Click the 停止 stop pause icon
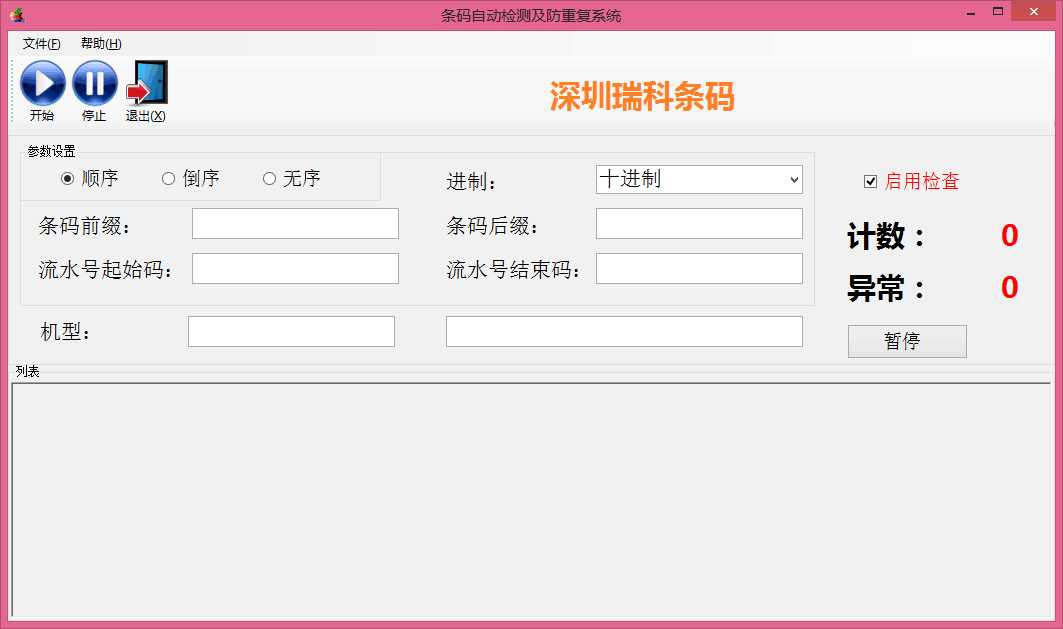Image resolution: width=1063 pixels, height=629 pixels. pos(95,83)
